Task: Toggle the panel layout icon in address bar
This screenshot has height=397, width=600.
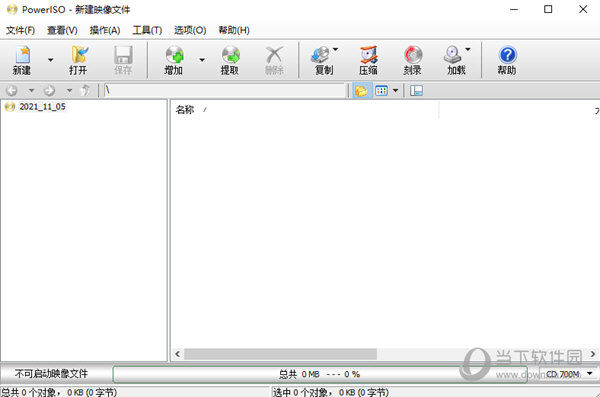Action: pos(416,91)
